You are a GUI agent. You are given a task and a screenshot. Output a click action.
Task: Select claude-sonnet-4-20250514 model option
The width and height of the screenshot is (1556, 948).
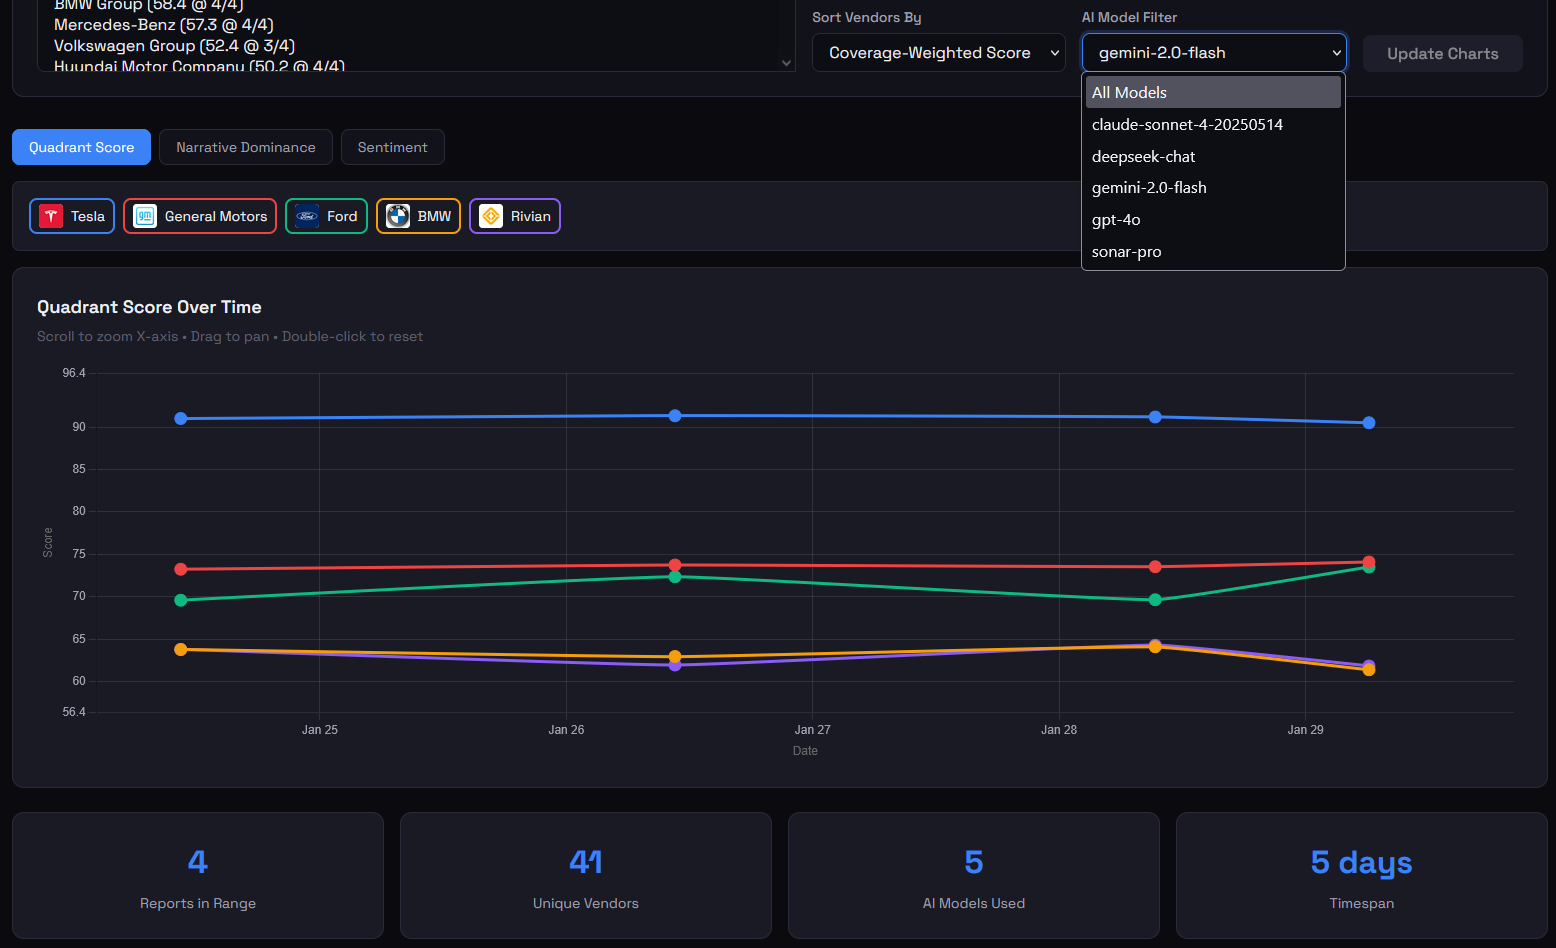point(1187,124)
